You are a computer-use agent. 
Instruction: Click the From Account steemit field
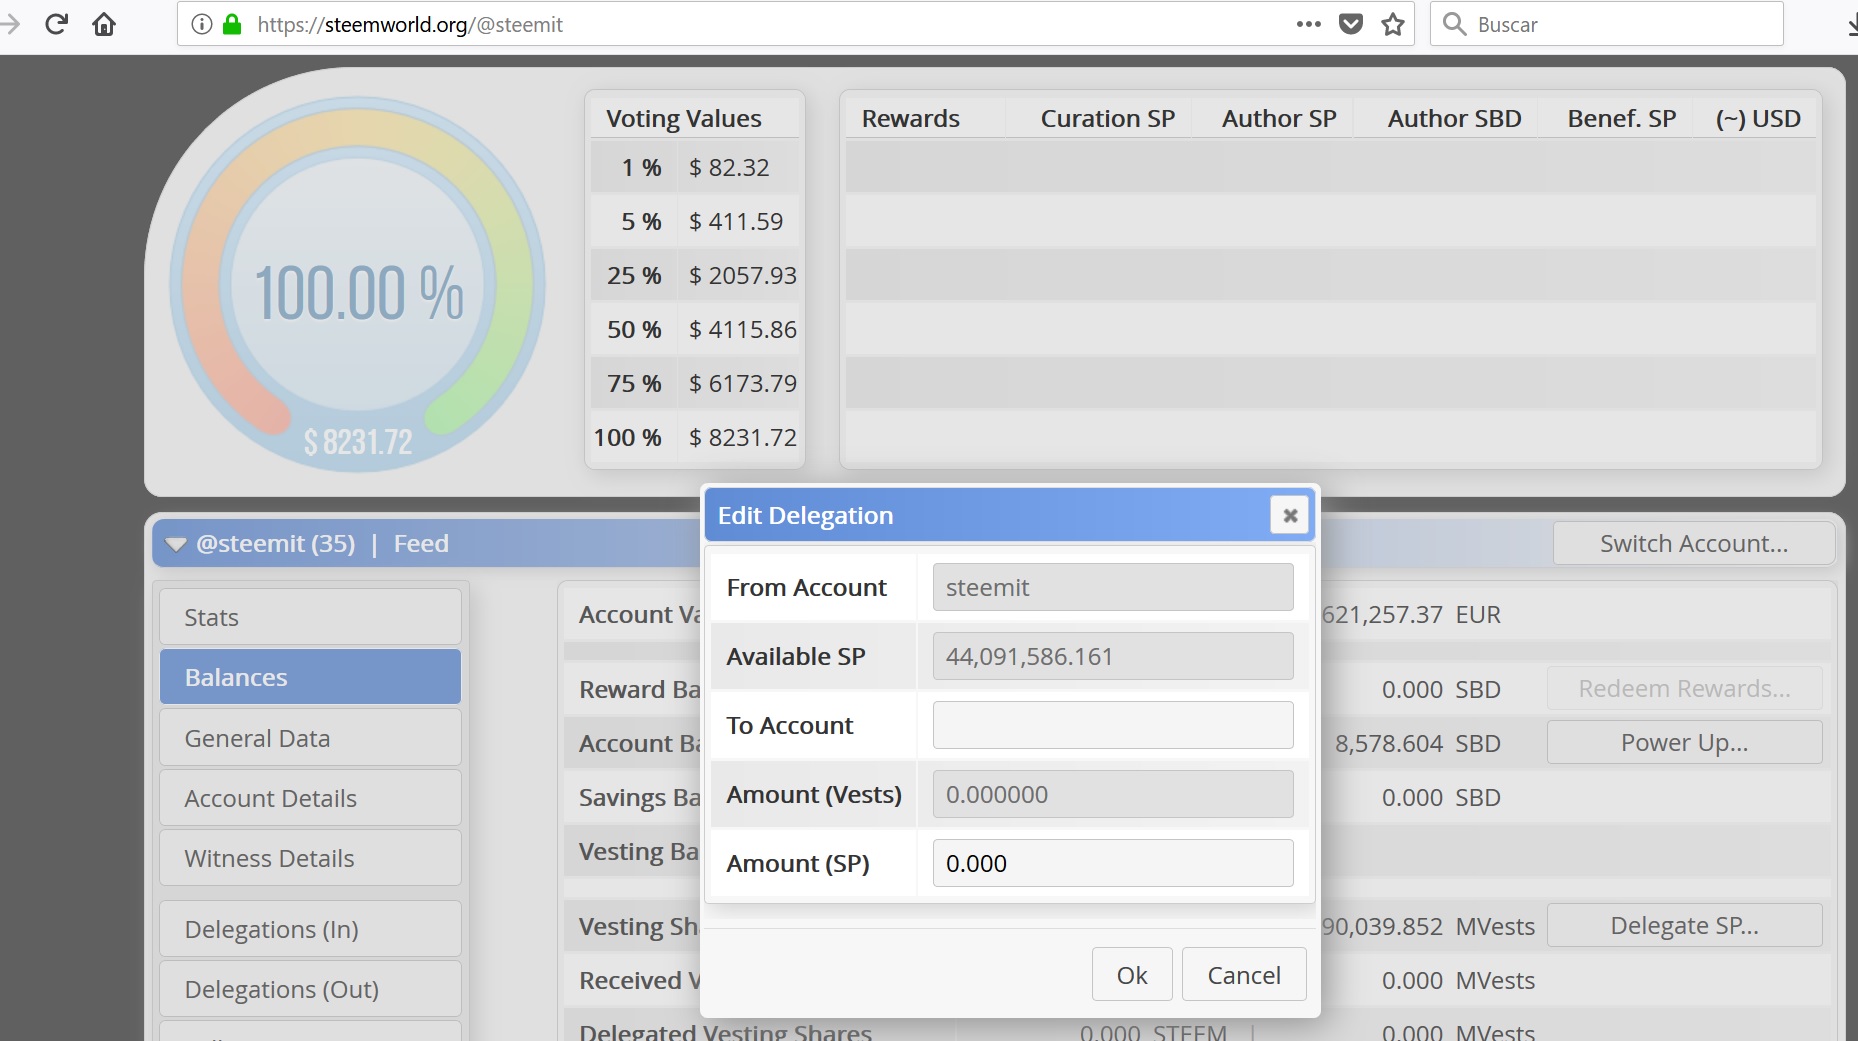pyautogui.click(x=1113, y=587)
